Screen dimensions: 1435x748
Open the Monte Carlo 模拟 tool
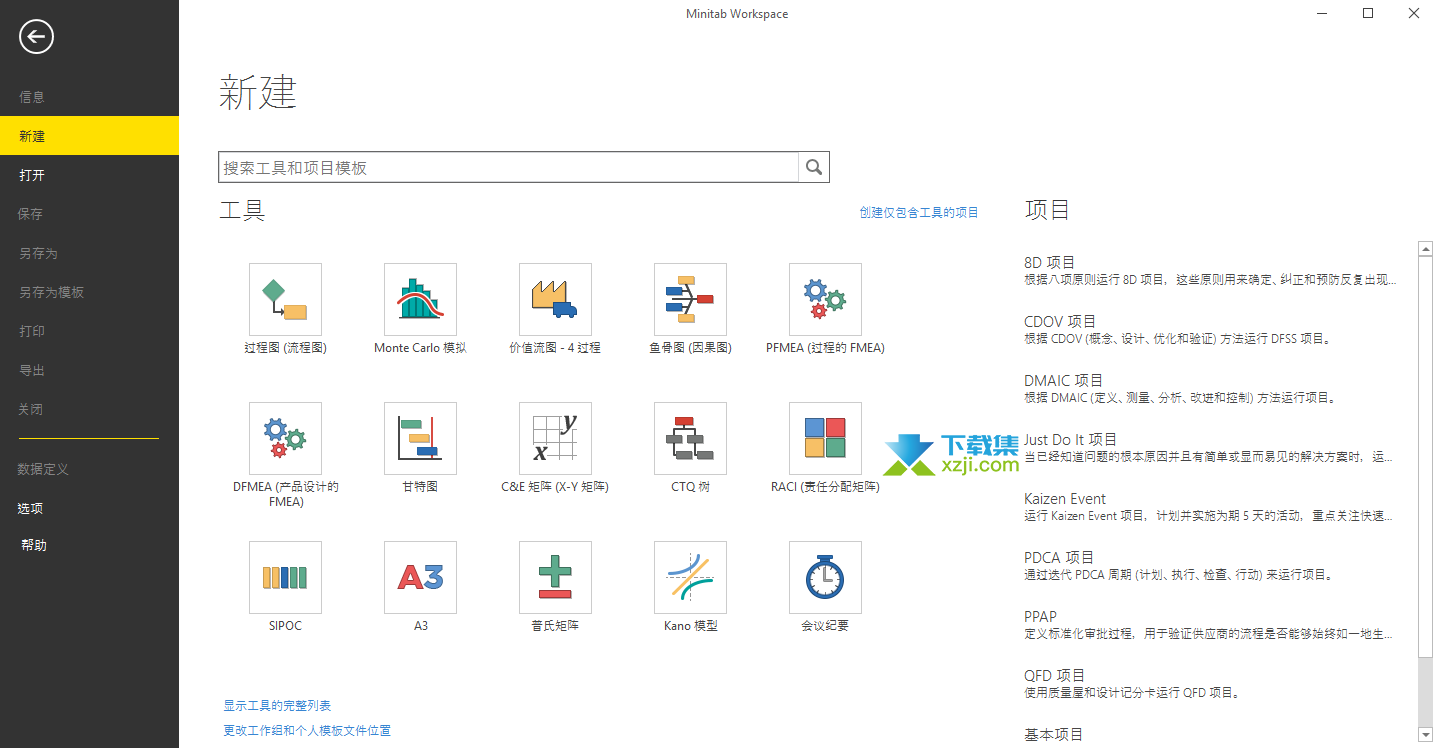419,299
